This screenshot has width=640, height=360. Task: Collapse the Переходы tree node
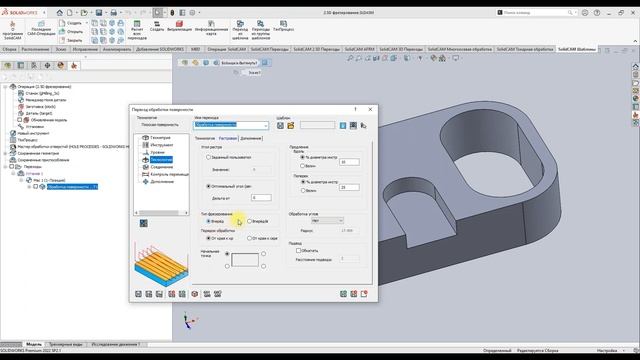pyautogui.click(x=5, y=167)
